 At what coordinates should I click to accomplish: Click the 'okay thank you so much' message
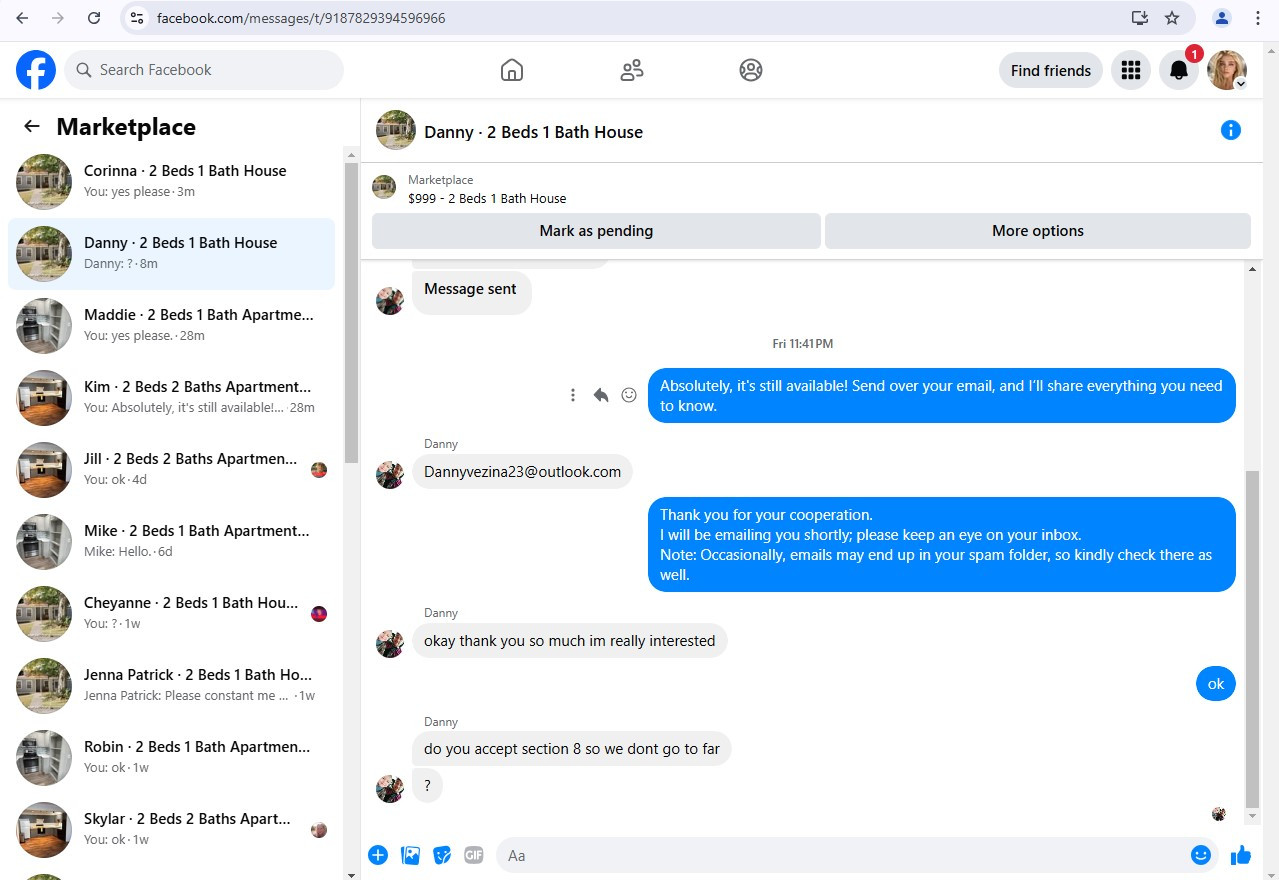[569, 641]
